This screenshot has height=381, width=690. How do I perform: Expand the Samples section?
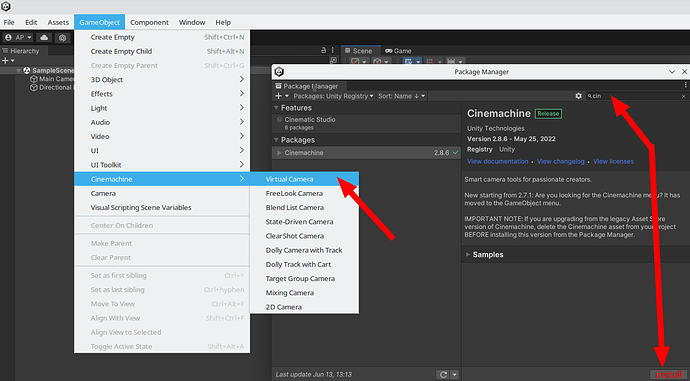[467, 255]
